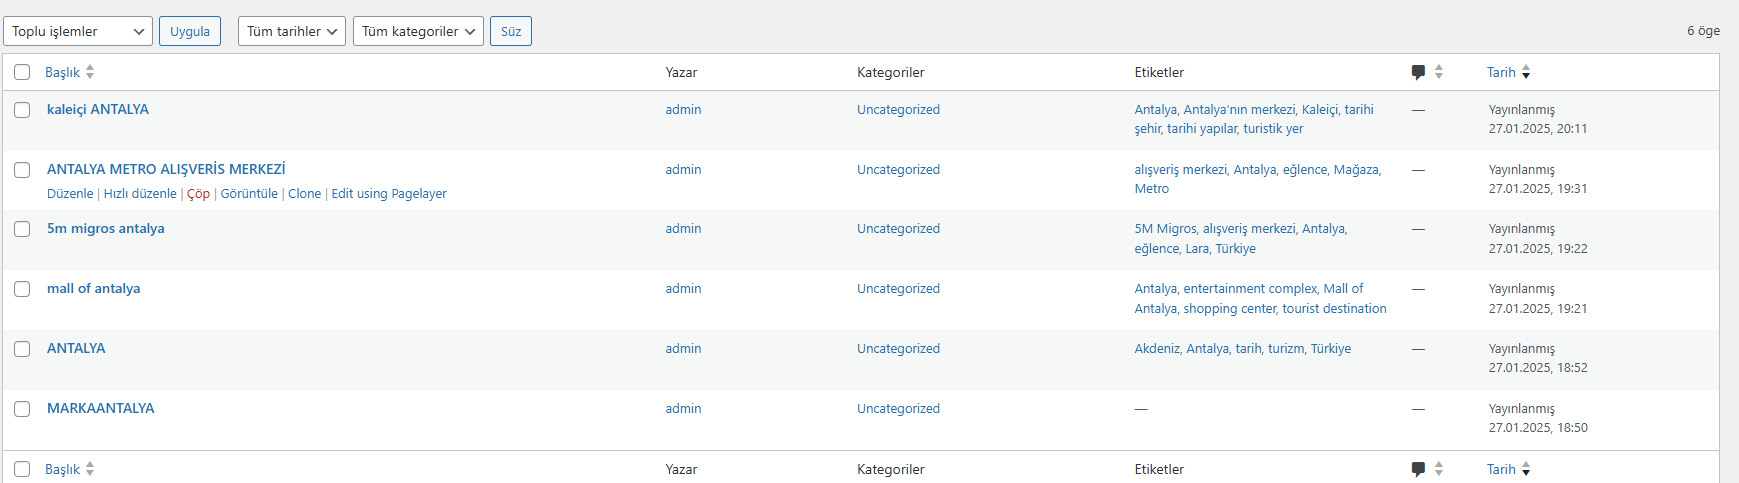Tick checkbox for mall of antalya
This screenshot has width=1739, height=483.
[x=22, y=289]
